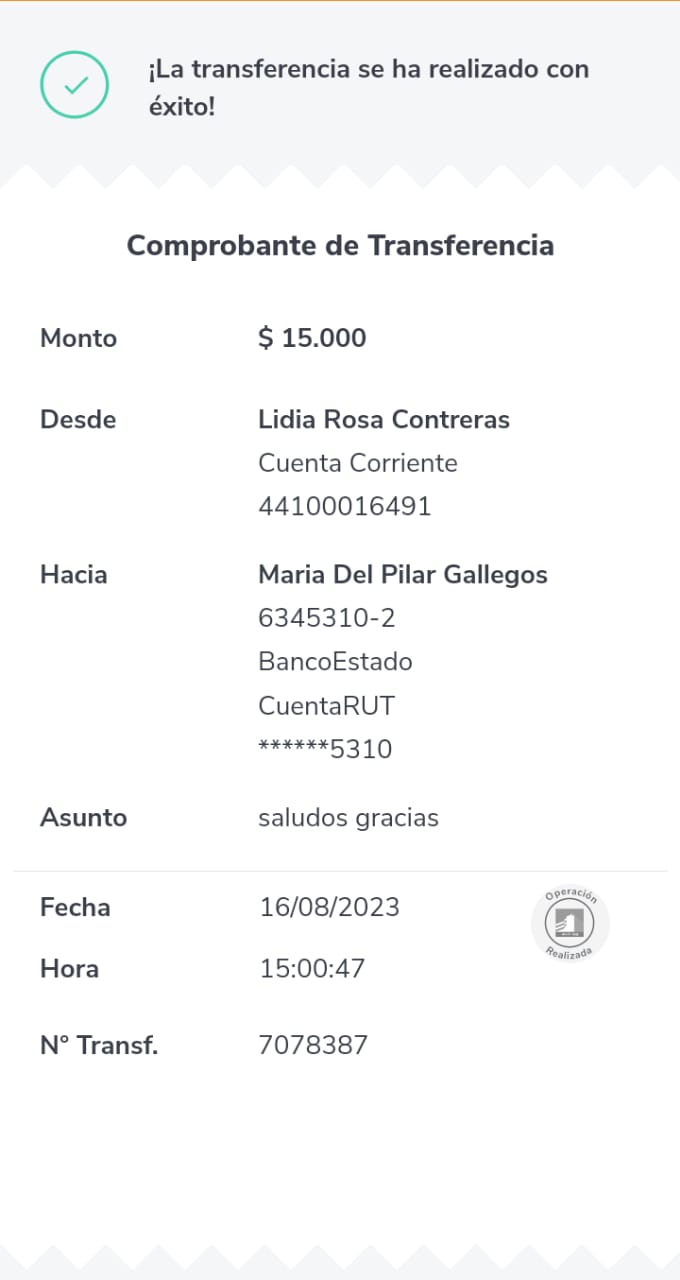Tap the subject saludos gracias
The image size is (680, 1280).
[x=348, y=818]
